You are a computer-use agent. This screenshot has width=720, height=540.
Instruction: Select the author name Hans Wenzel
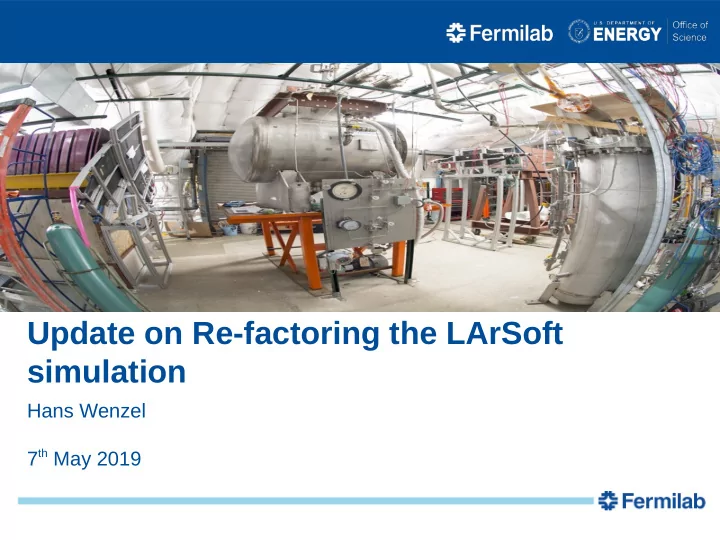[x=86, y=411]
